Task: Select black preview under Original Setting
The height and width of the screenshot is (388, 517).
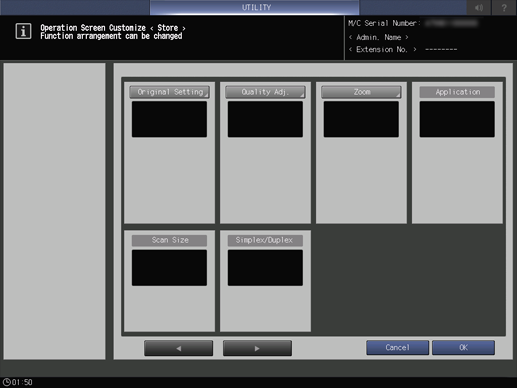Action: pyautogui.click(x=169, y=119)
